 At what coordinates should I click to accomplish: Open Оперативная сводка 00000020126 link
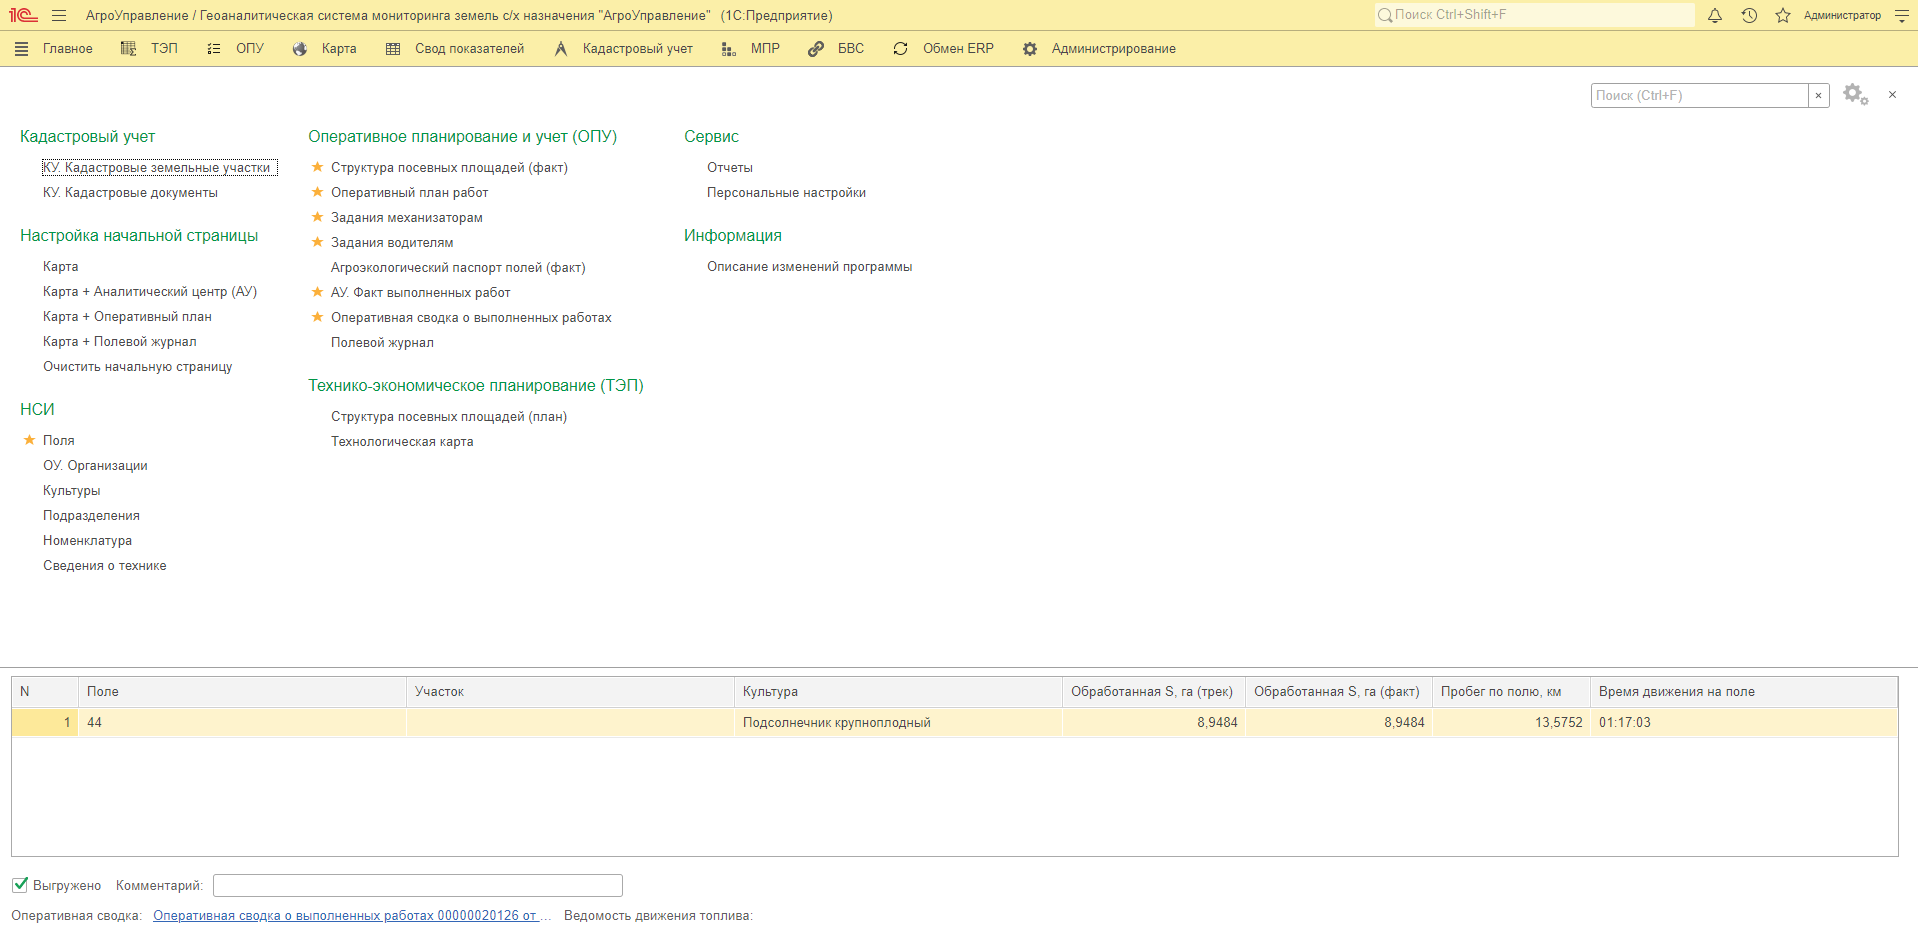pos(352,915)
